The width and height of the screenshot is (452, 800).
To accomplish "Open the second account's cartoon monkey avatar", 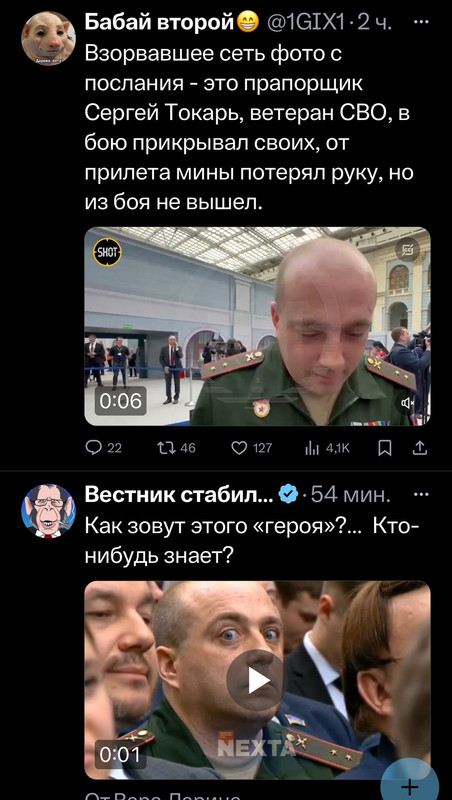I will point(48,511).
